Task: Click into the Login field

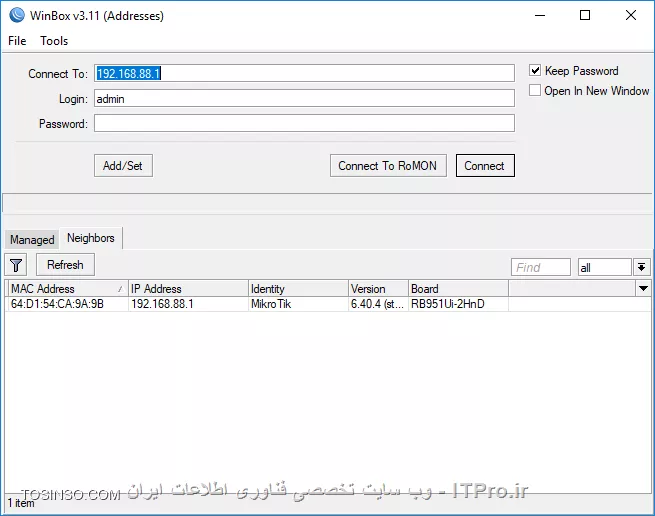Action: [304, 98]
